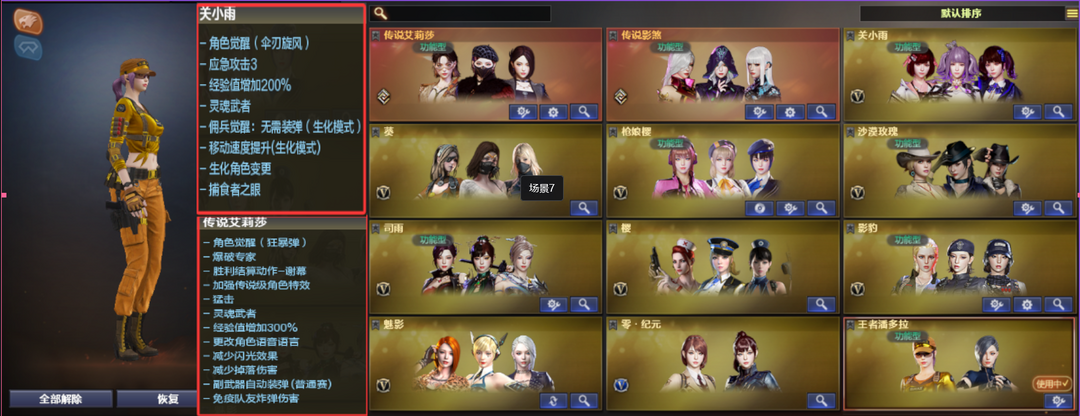Screen dimensions: 1080x416
Task: Click swap arrows icon on 魅影 card
Action: [553, 400]
